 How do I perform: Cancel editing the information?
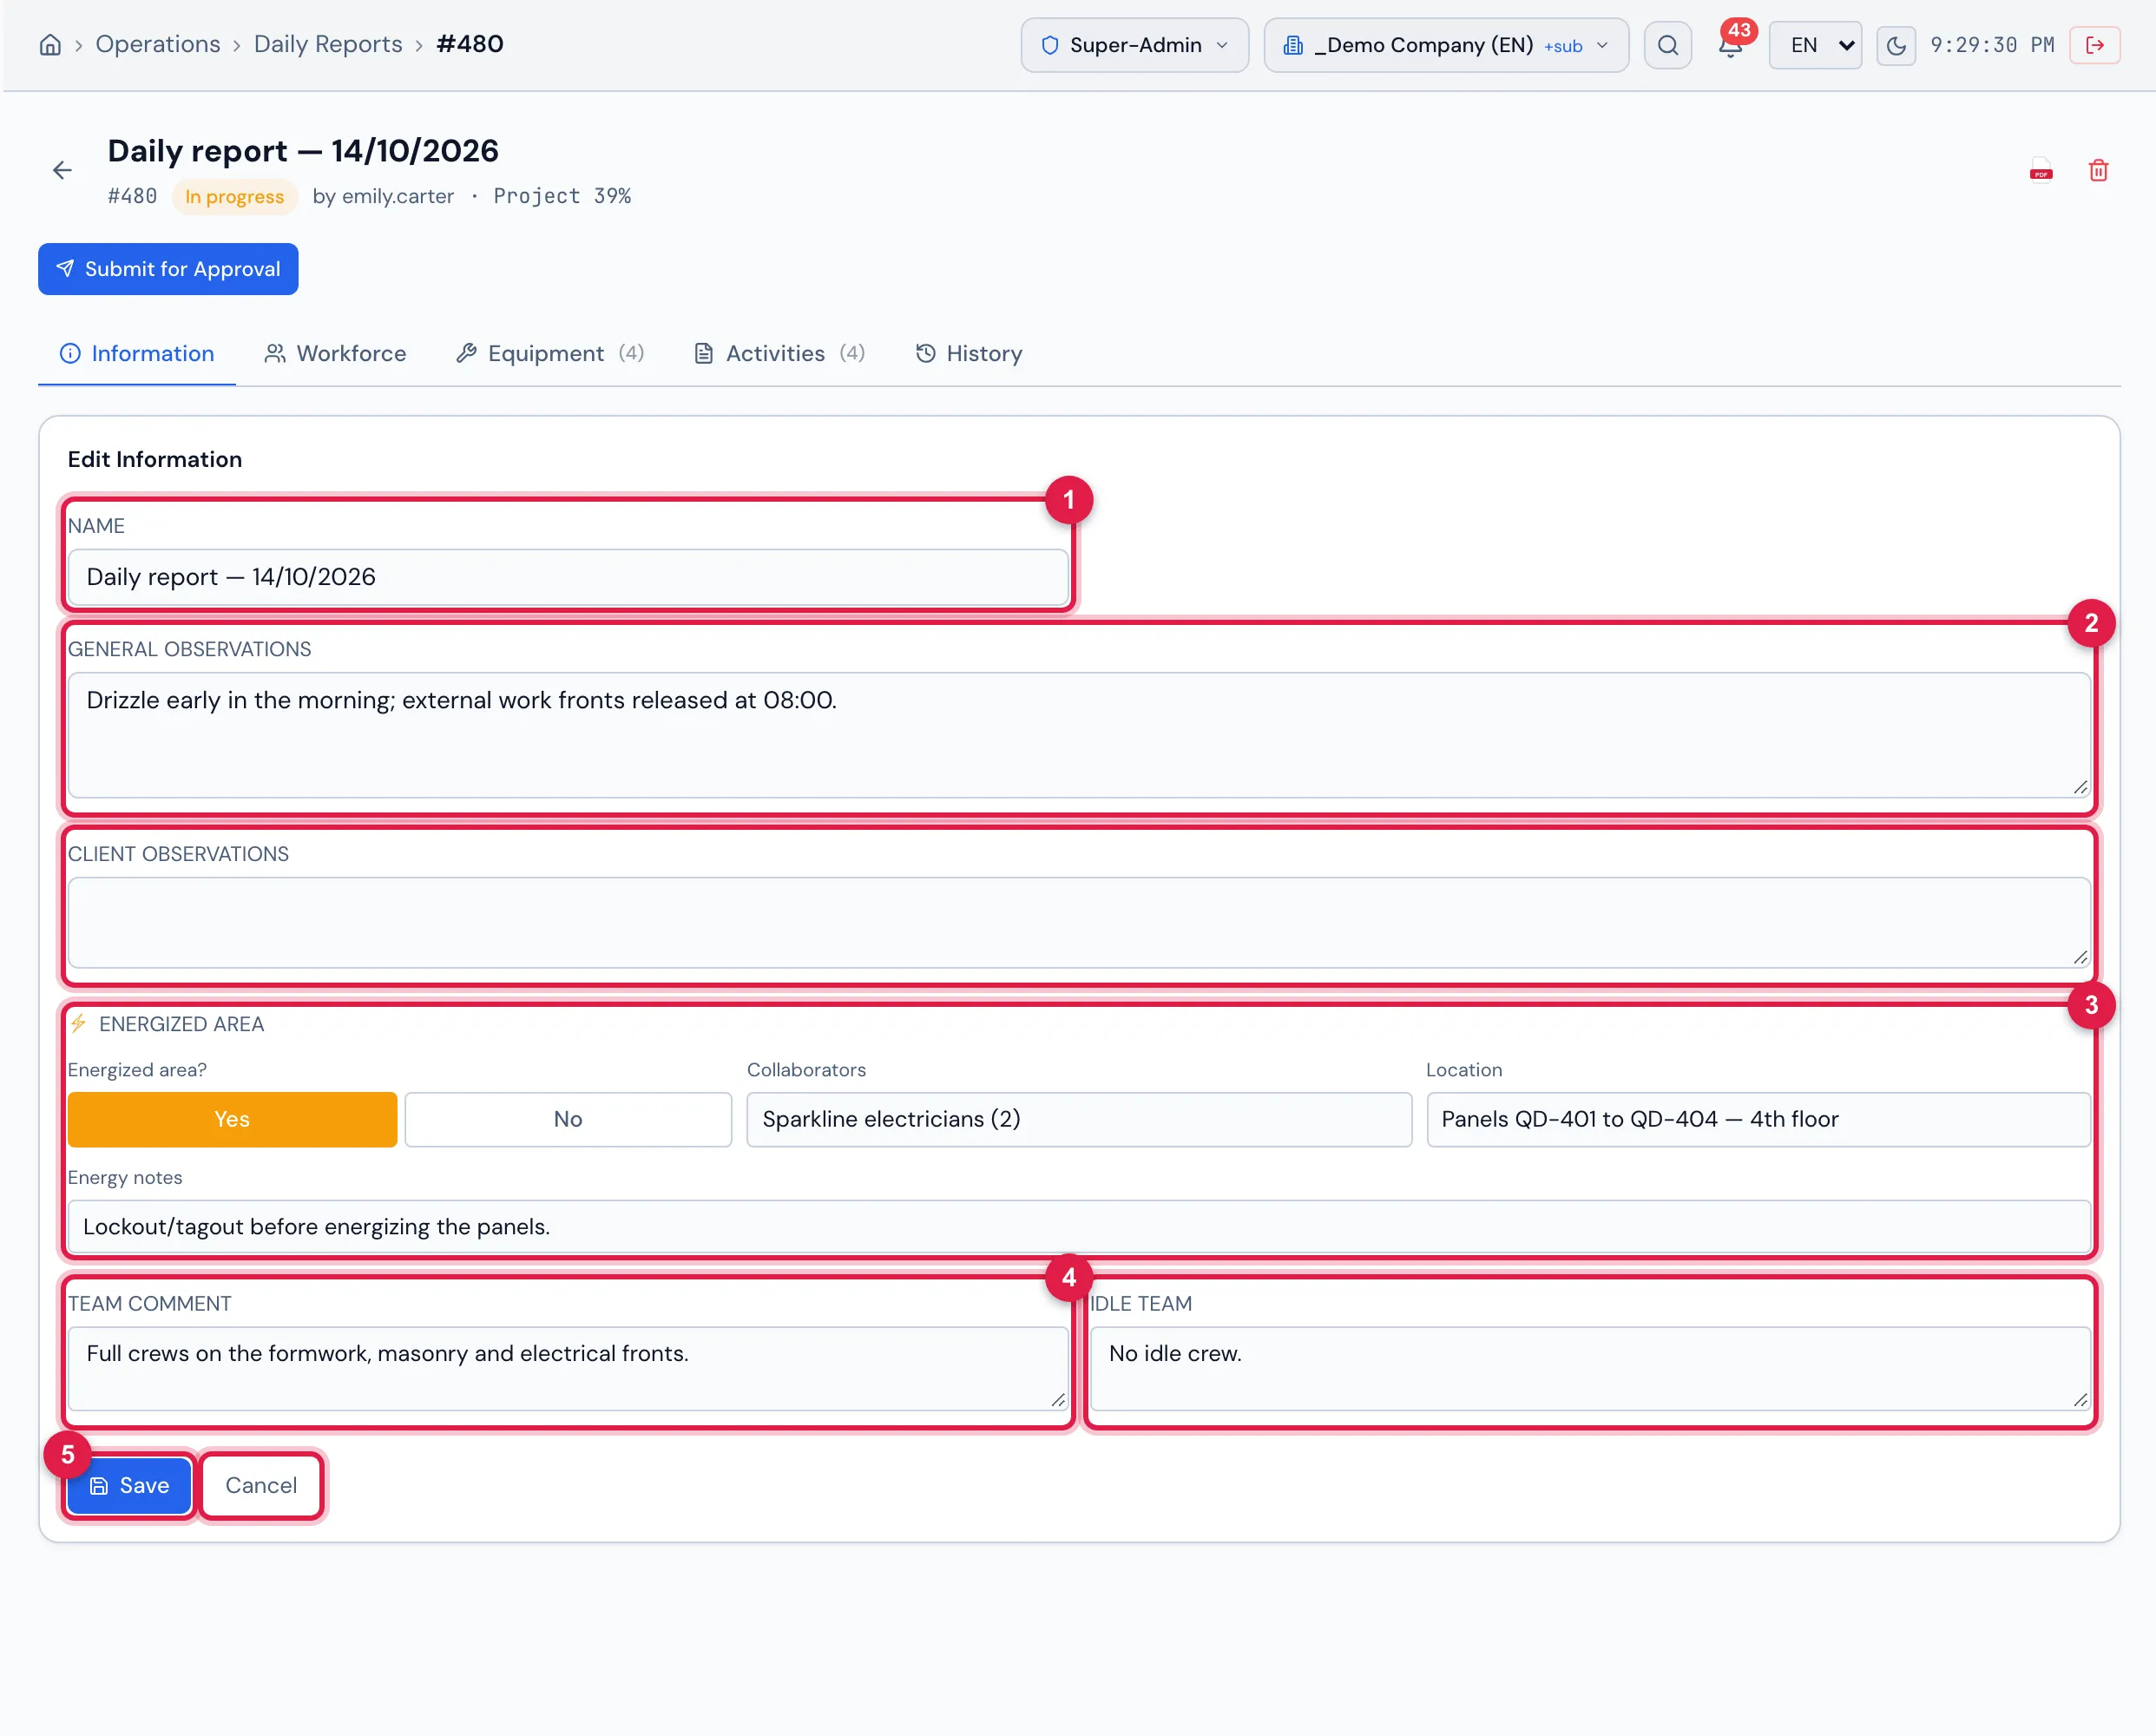[261, 1485]
